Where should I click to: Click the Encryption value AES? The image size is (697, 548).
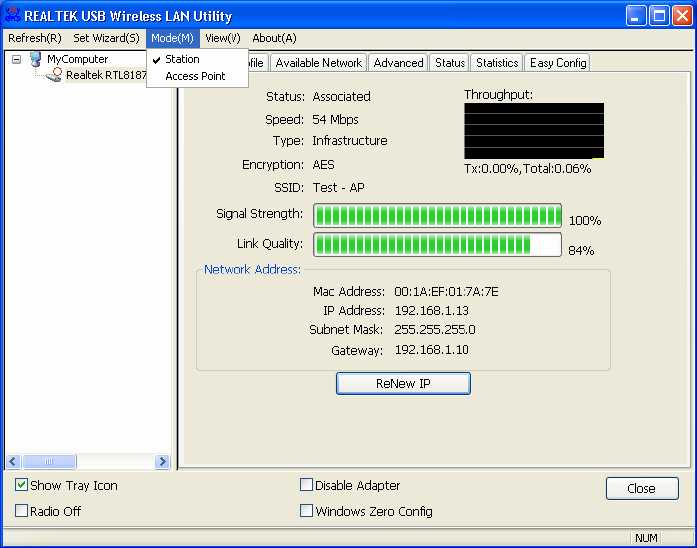tap(323, 165)
